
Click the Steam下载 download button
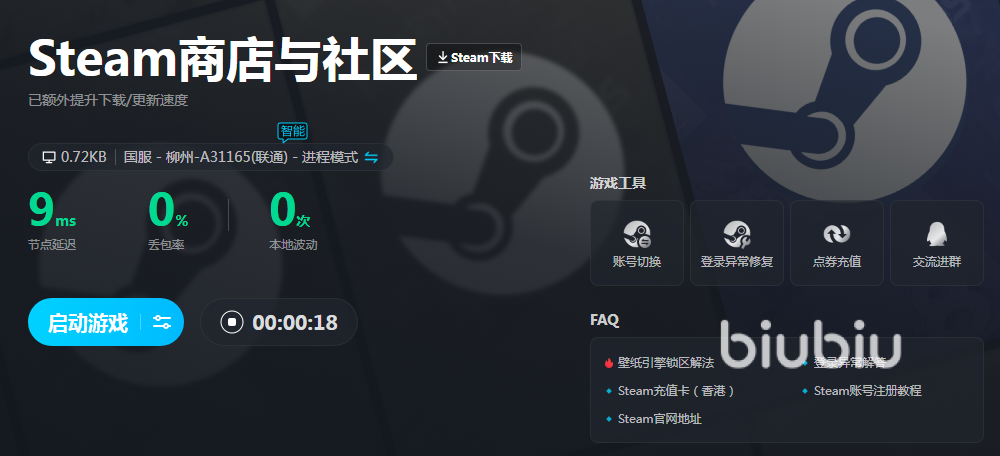tap(474, 57)
